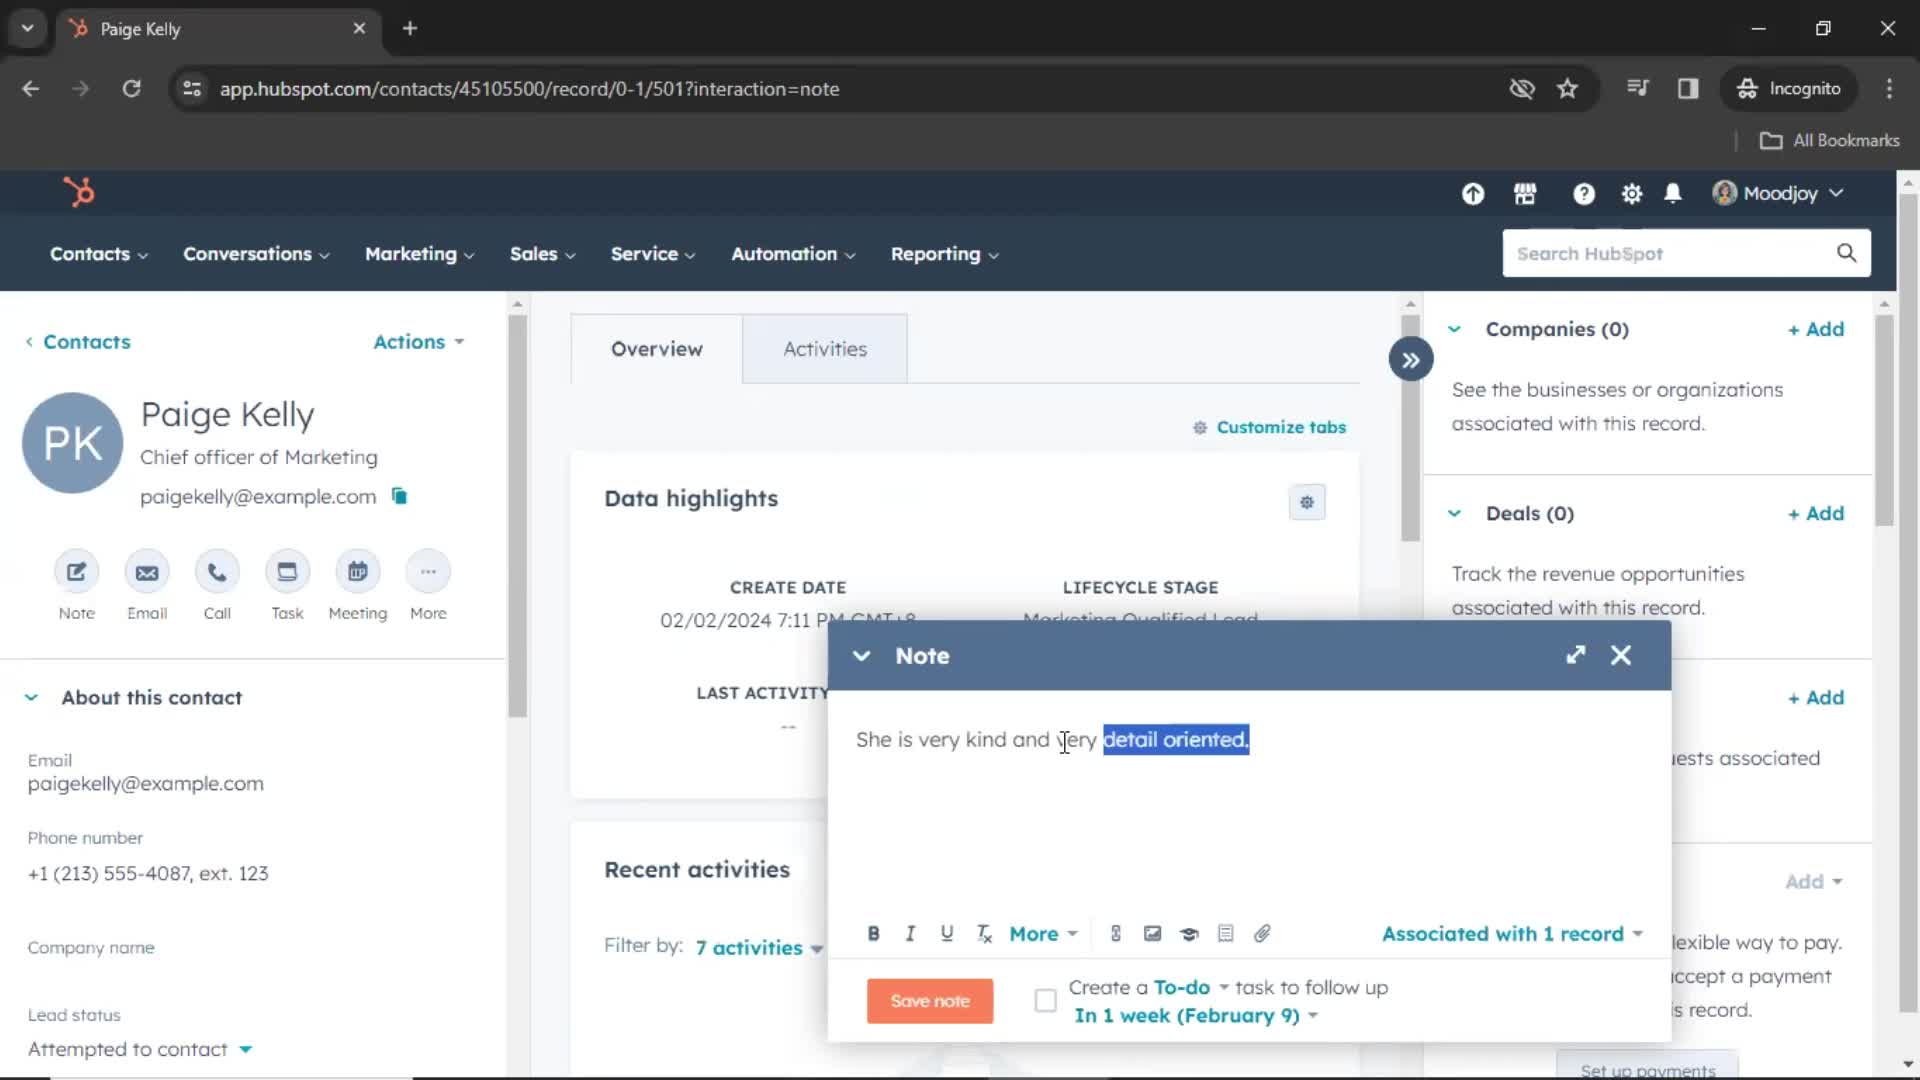Open the Associated with 1 record dropdown

click(x=1511, y=934)
